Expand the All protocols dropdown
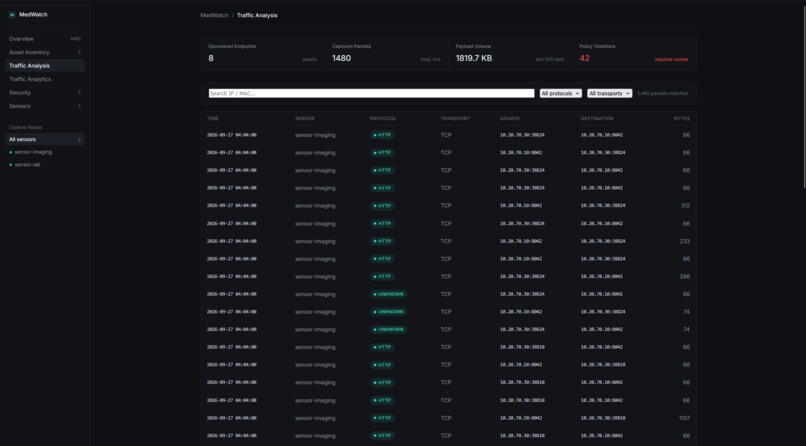Screen dimensions: 806x446 tap(561, 94)
